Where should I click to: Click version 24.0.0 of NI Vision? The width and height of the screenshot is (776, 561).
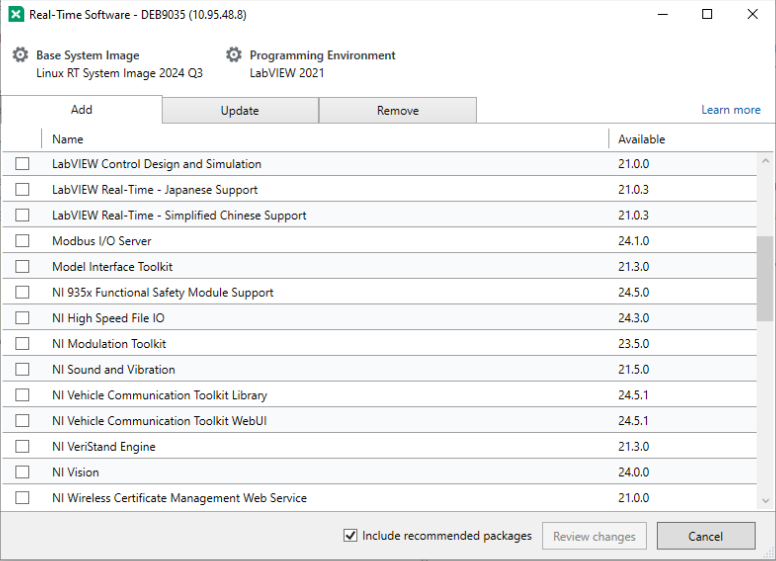click(x=633, y=472)
